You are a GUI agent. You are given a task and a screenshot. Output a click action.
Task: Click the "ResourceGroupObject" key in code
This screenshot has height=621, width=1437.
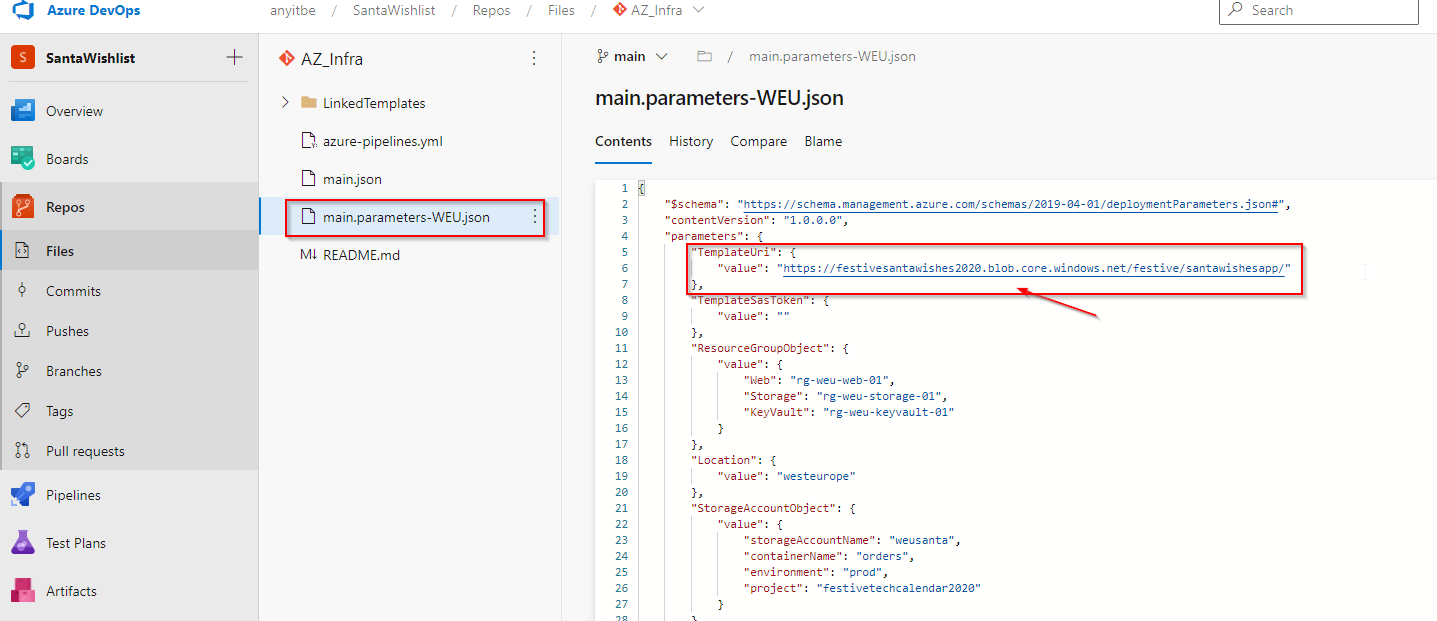click(761, 348)
